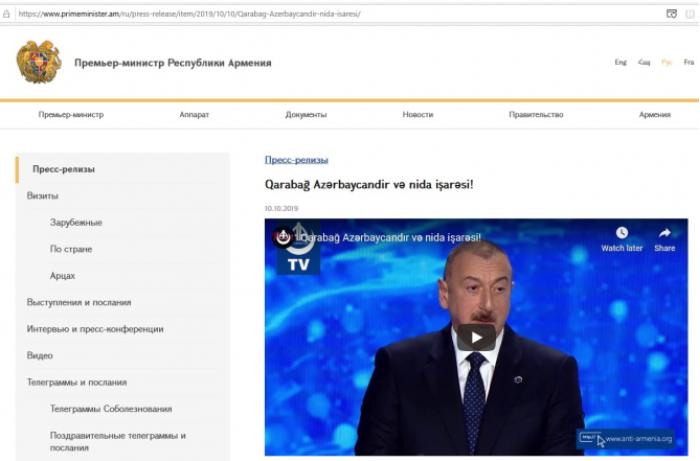Switch site language to Fra
Screen dimensions: 700x461
pos(689,62)
